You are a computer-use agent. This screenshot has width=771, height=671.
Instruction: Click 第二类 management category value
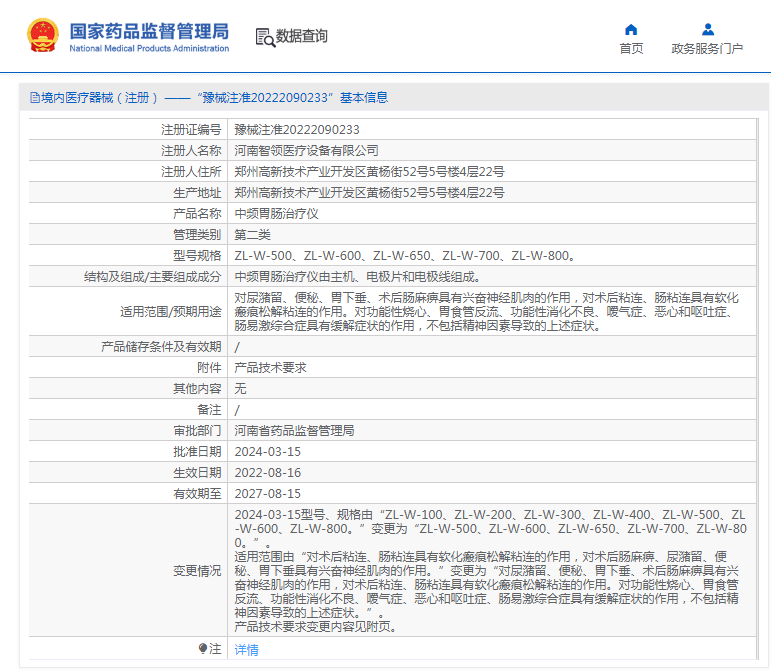click(x=253, y=234)
